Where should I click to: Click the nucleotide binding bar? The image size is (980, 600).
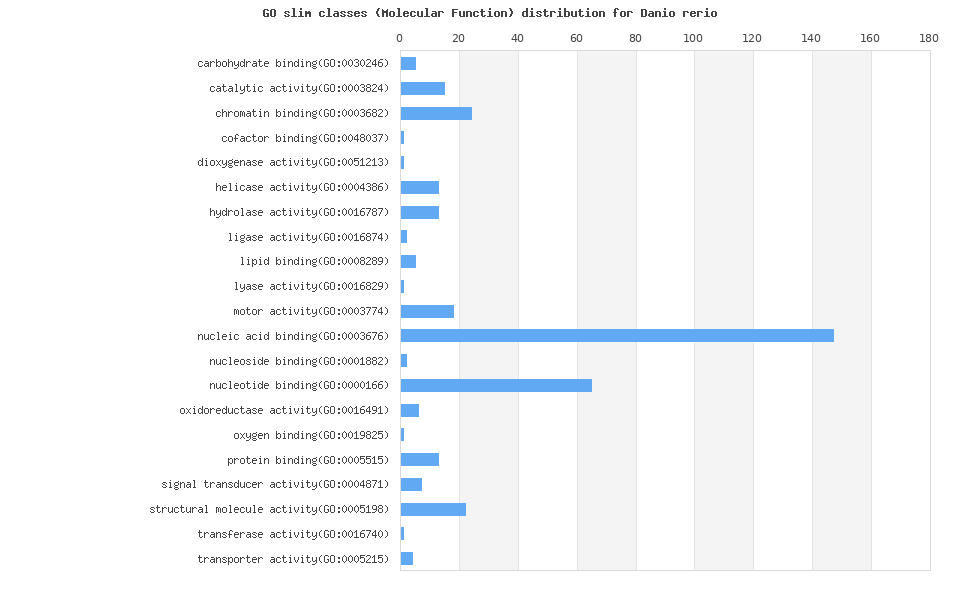496,385
